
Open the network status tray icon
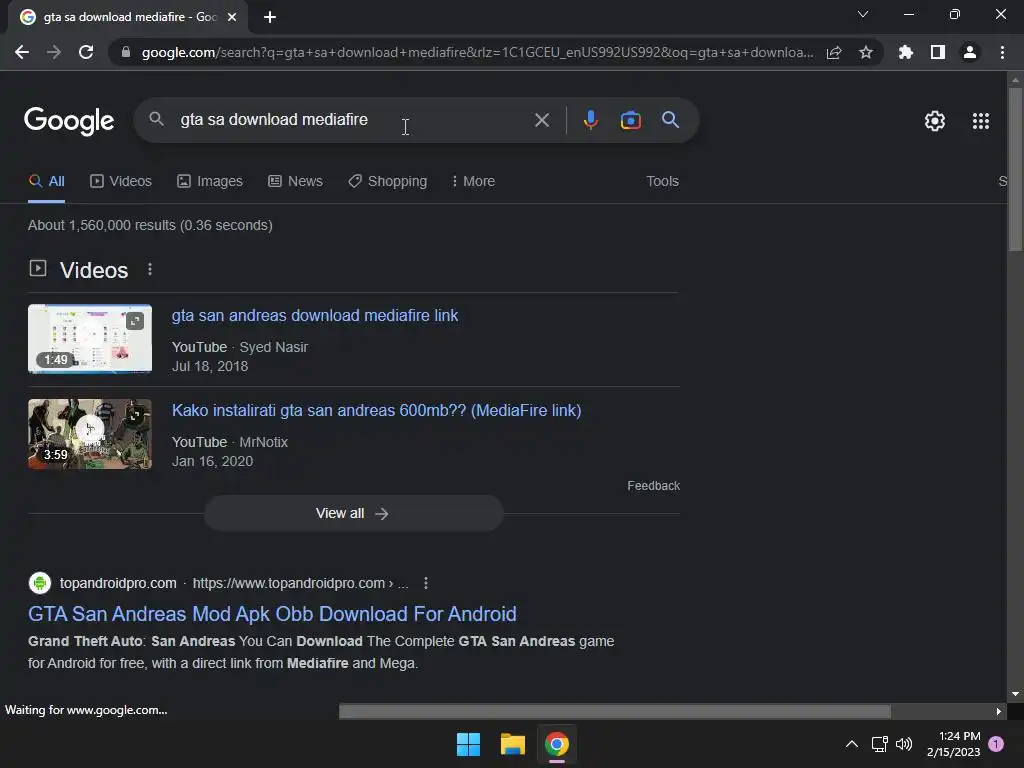(x=879, y=744)
